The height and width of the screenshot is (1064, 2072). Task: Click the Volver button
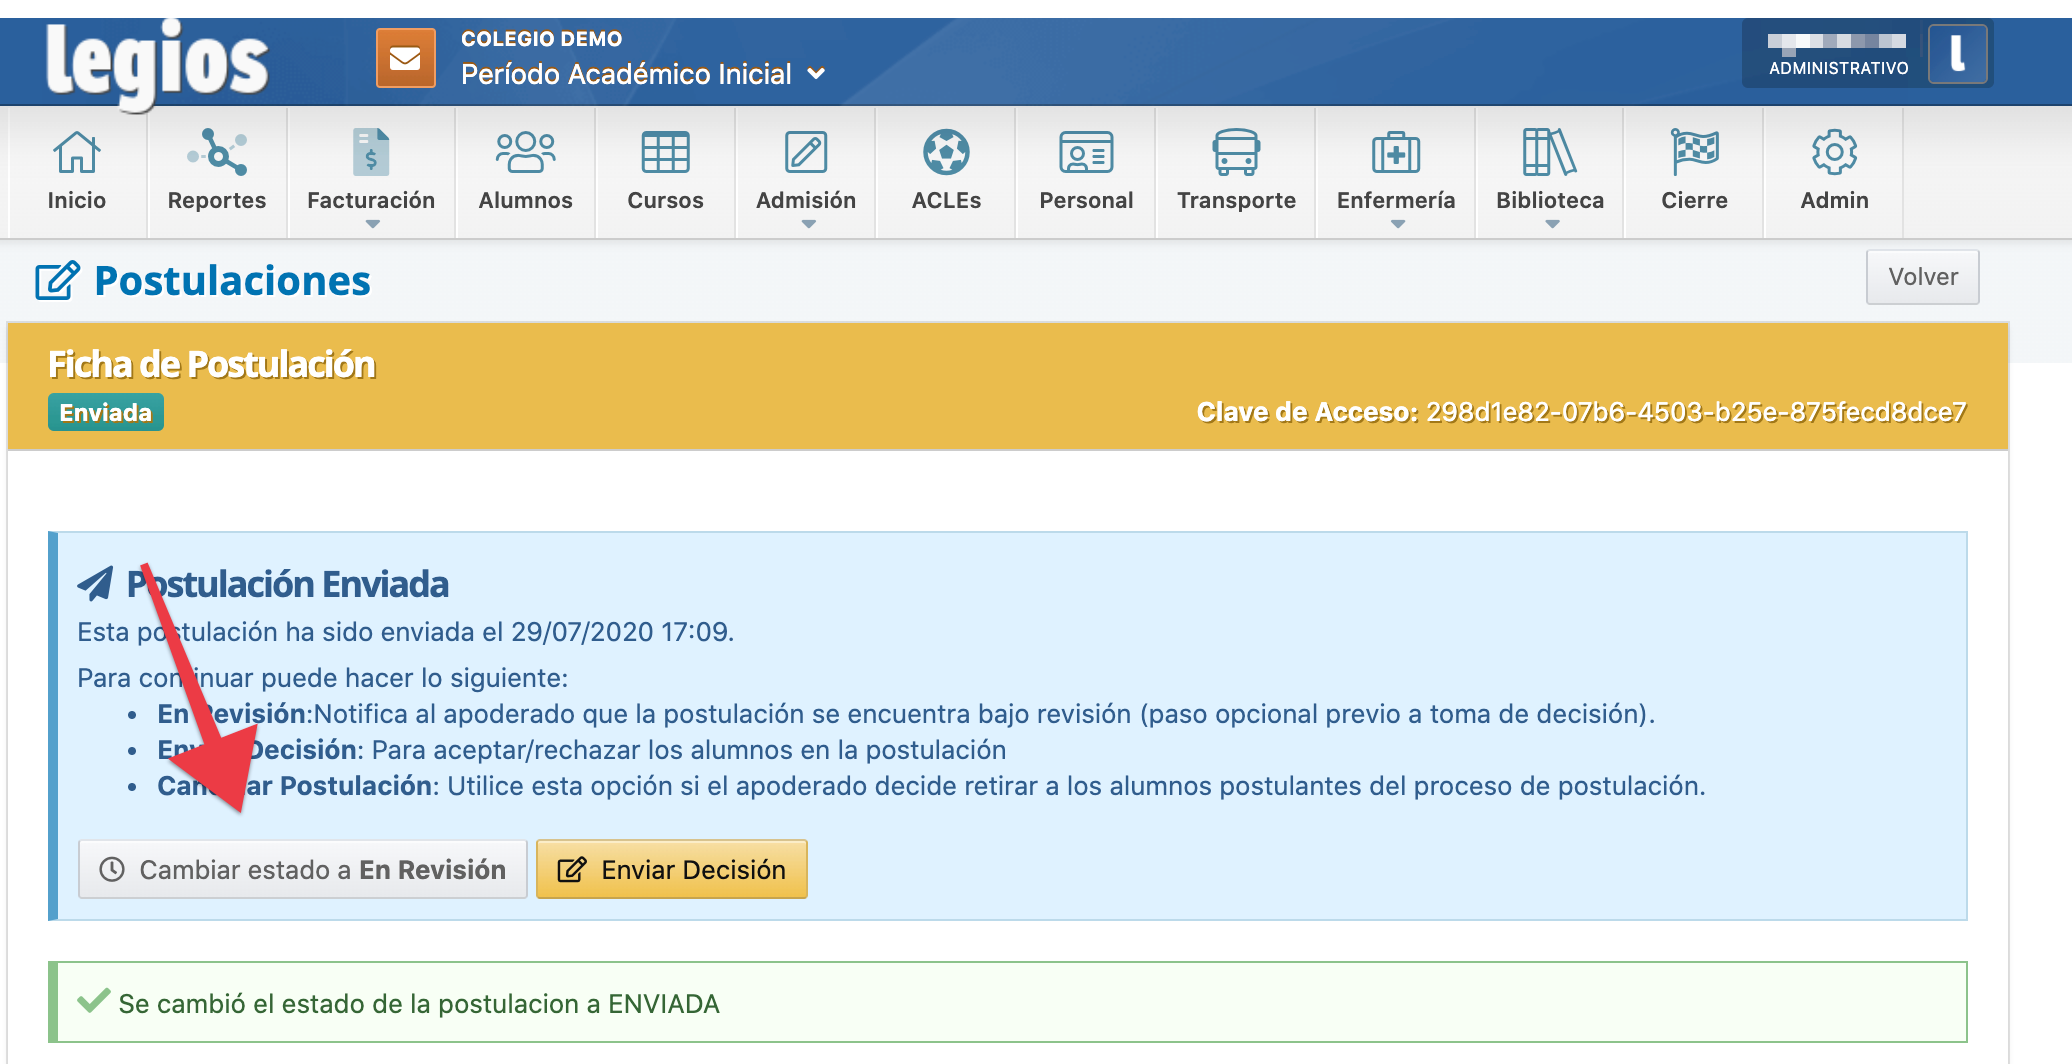(1922, 277)
